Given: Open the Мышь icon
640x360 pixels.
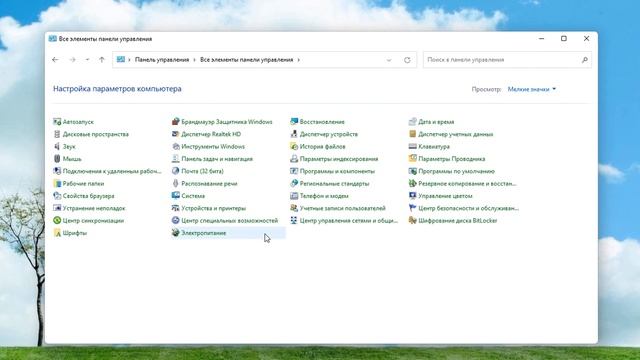Looking at the screenshot, I should tap(57, 159).
